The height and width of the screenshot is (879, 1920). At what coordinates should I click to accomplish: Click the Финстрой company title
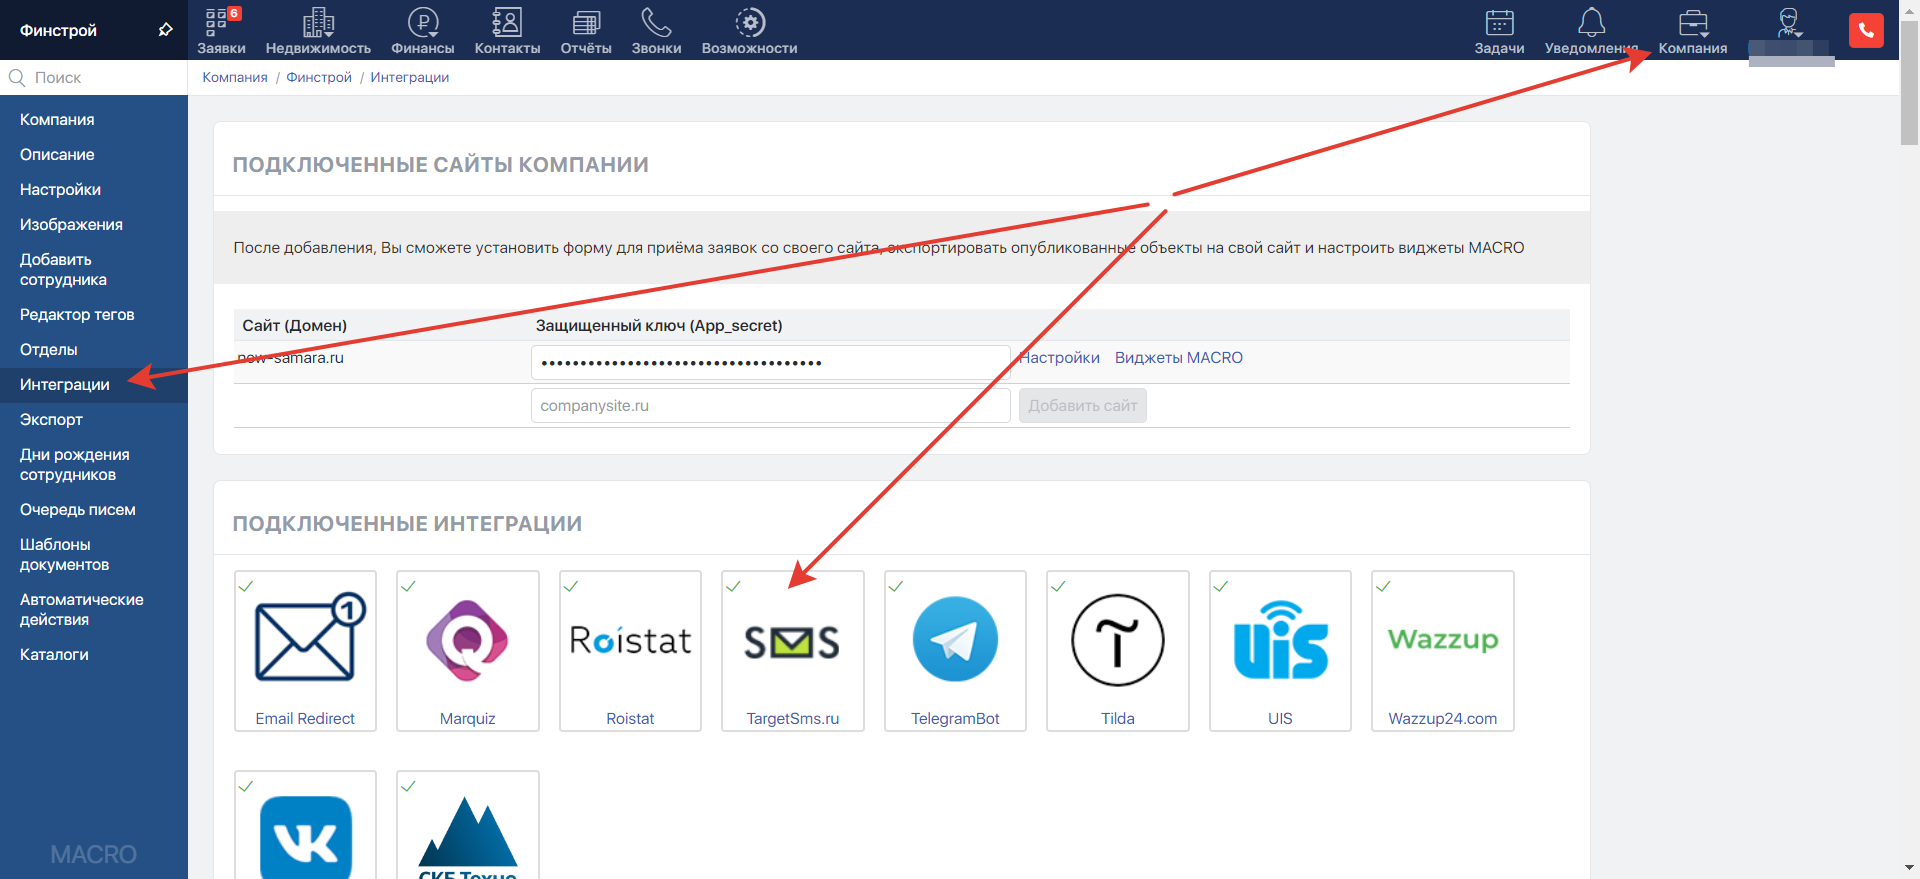pyautogui.click(x=58, y=30)
